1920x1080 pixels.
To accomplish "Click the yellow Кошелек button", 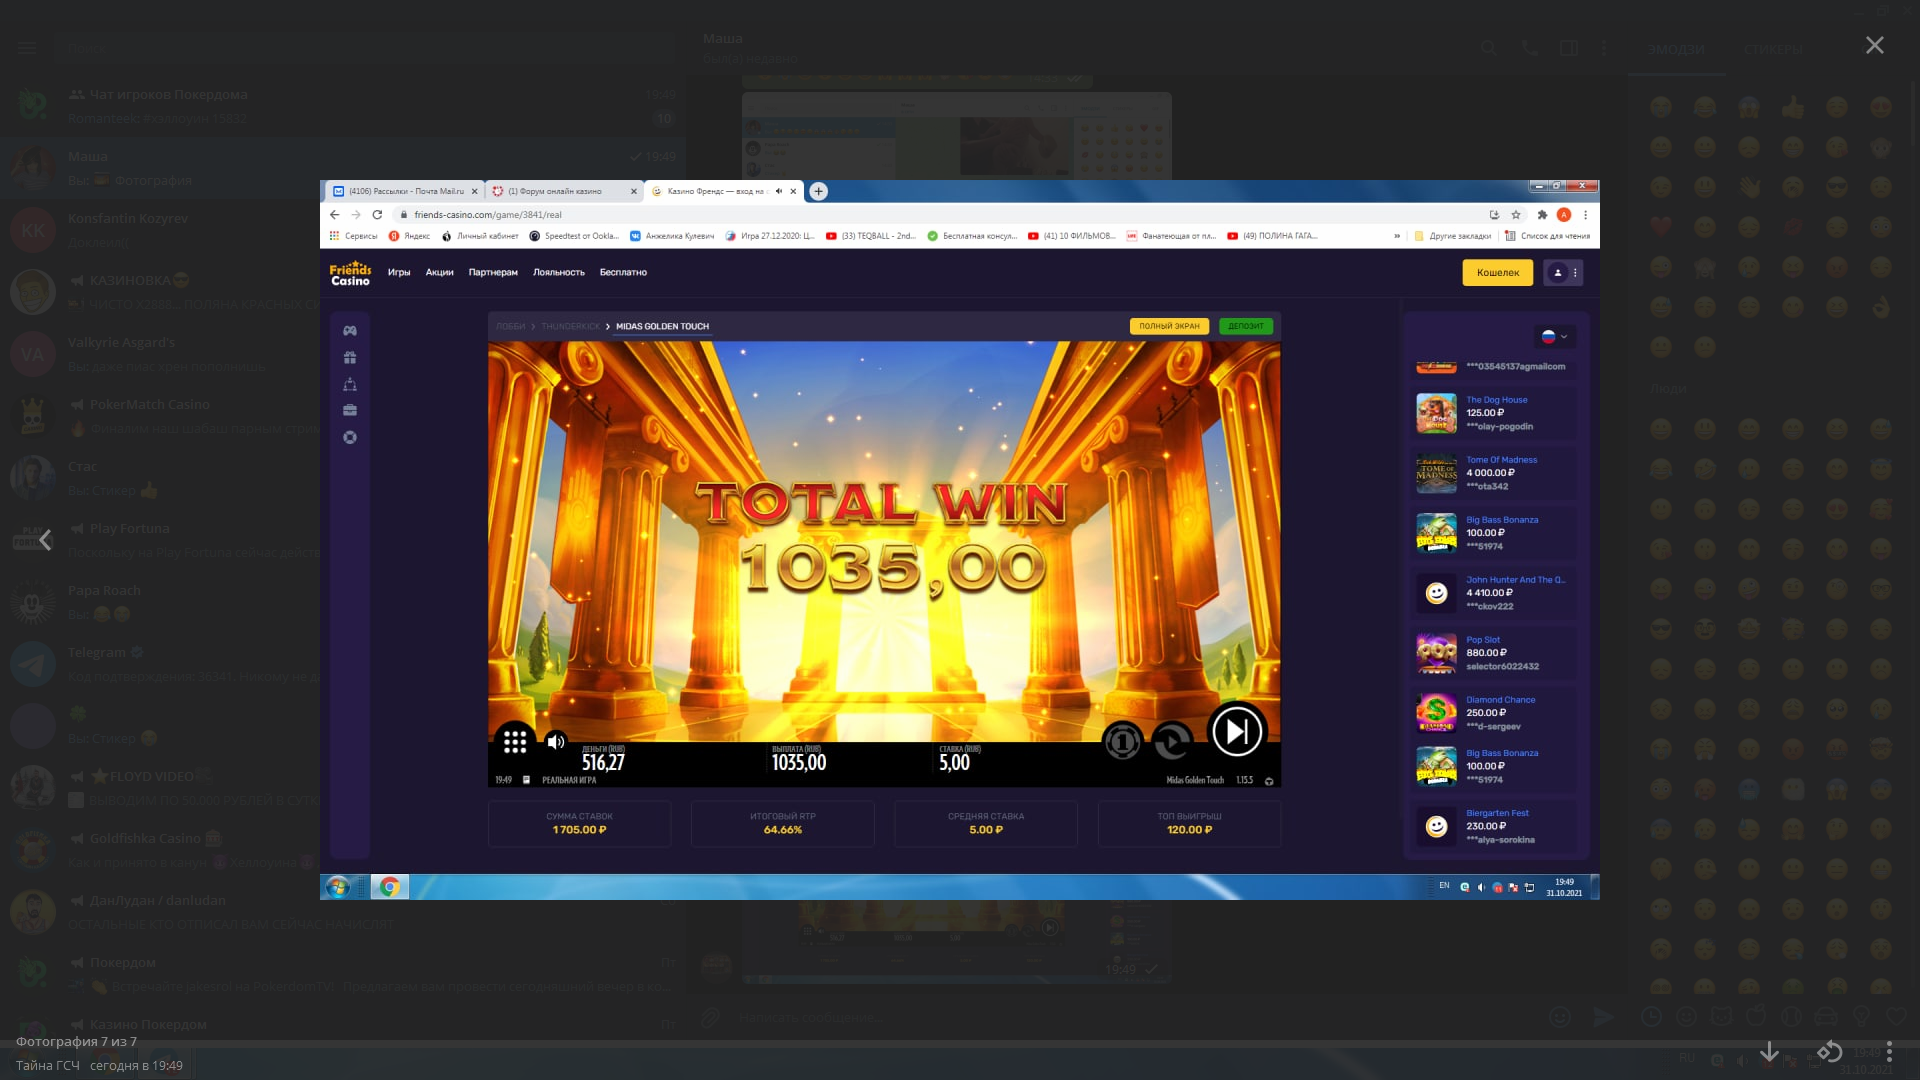I will [1497, 272].
